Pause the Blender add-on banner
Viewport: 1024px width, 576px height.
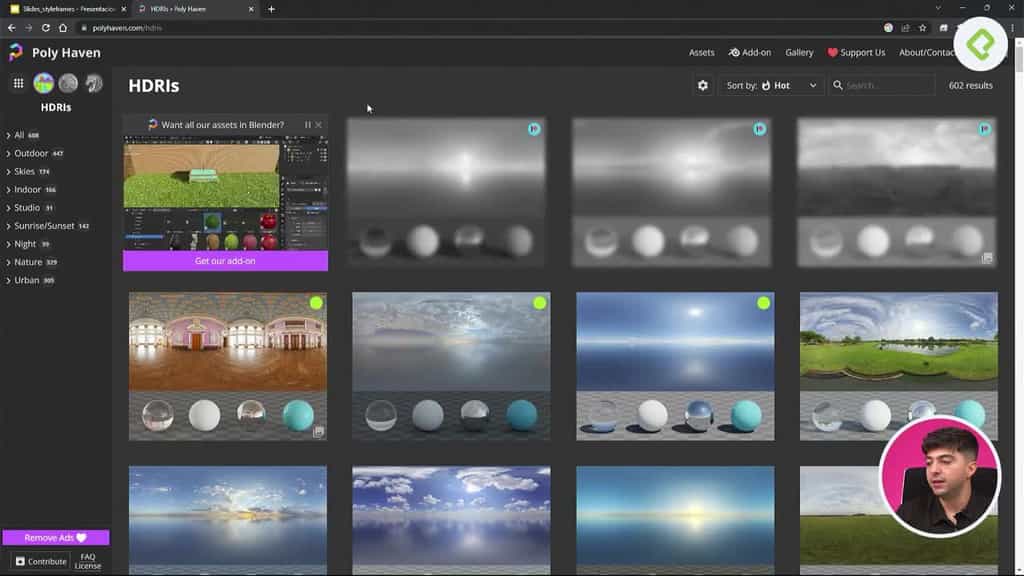pos(308,125)
